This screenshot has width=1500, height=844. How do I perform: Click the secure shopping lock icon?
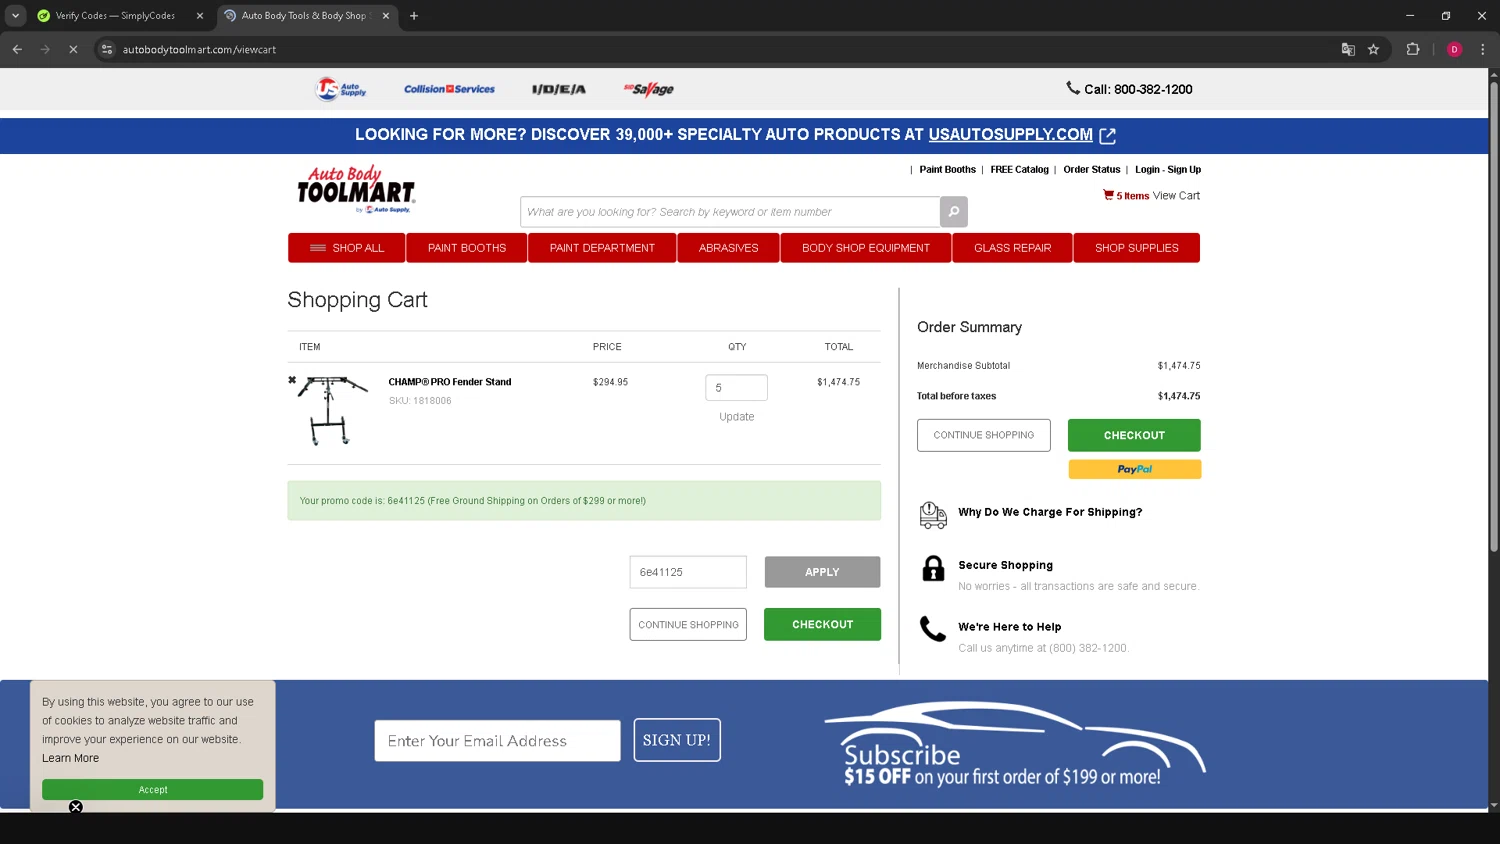(933, 568)
